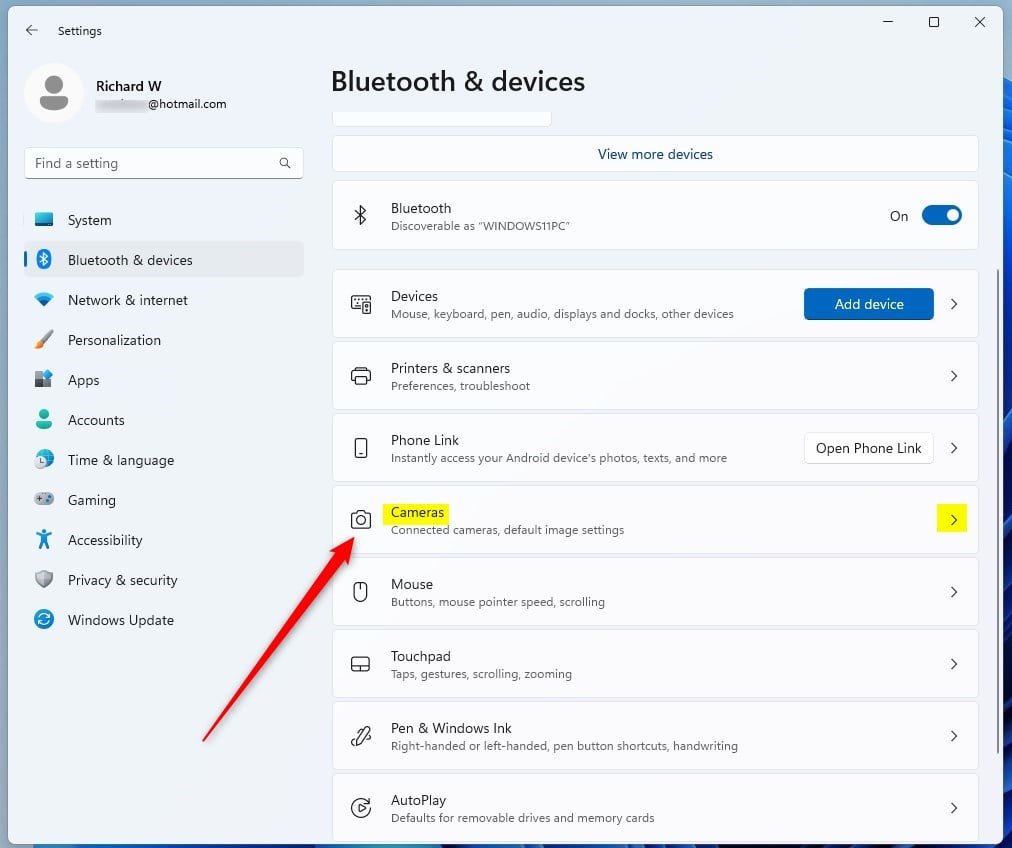Open the View more devices link
Viewport: 1012px width, 848px height.
(x=655, y=154)
